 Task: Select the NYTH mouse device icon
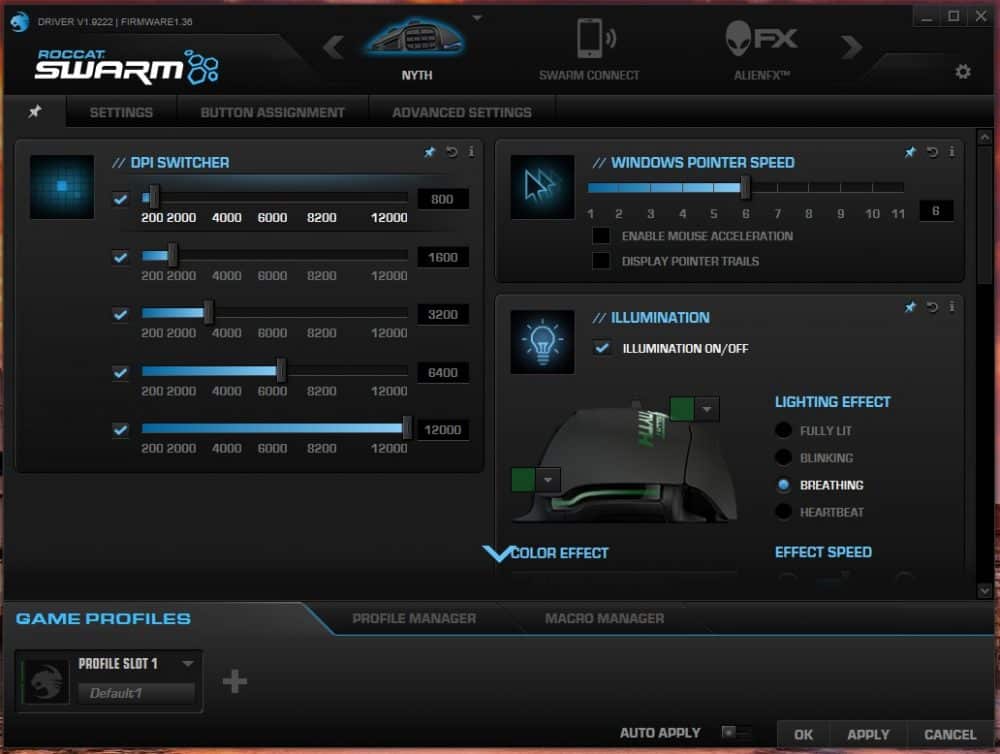(415, 38)
